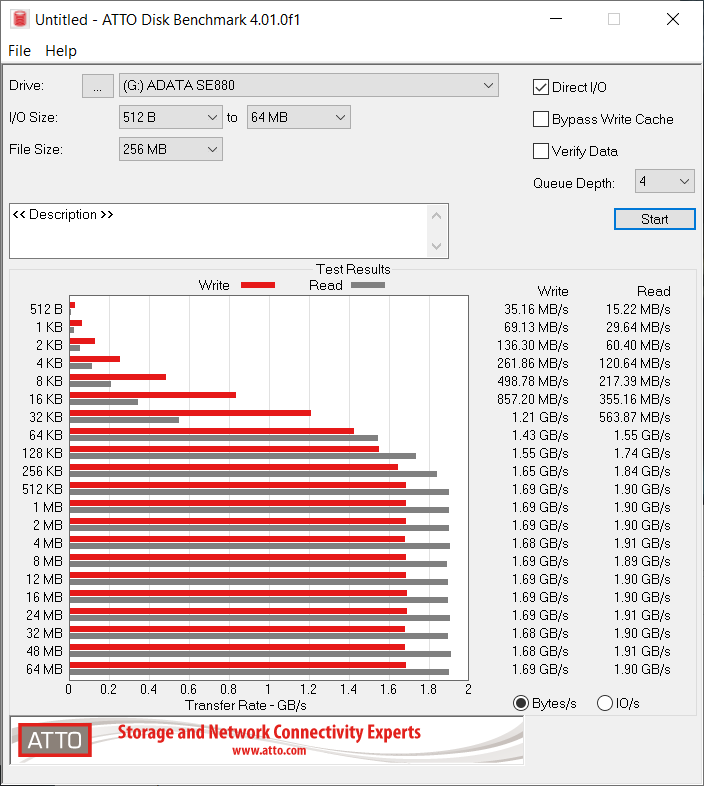
Task: Click the 256 KB read bar in chart
Action: [x=253, y=474]
